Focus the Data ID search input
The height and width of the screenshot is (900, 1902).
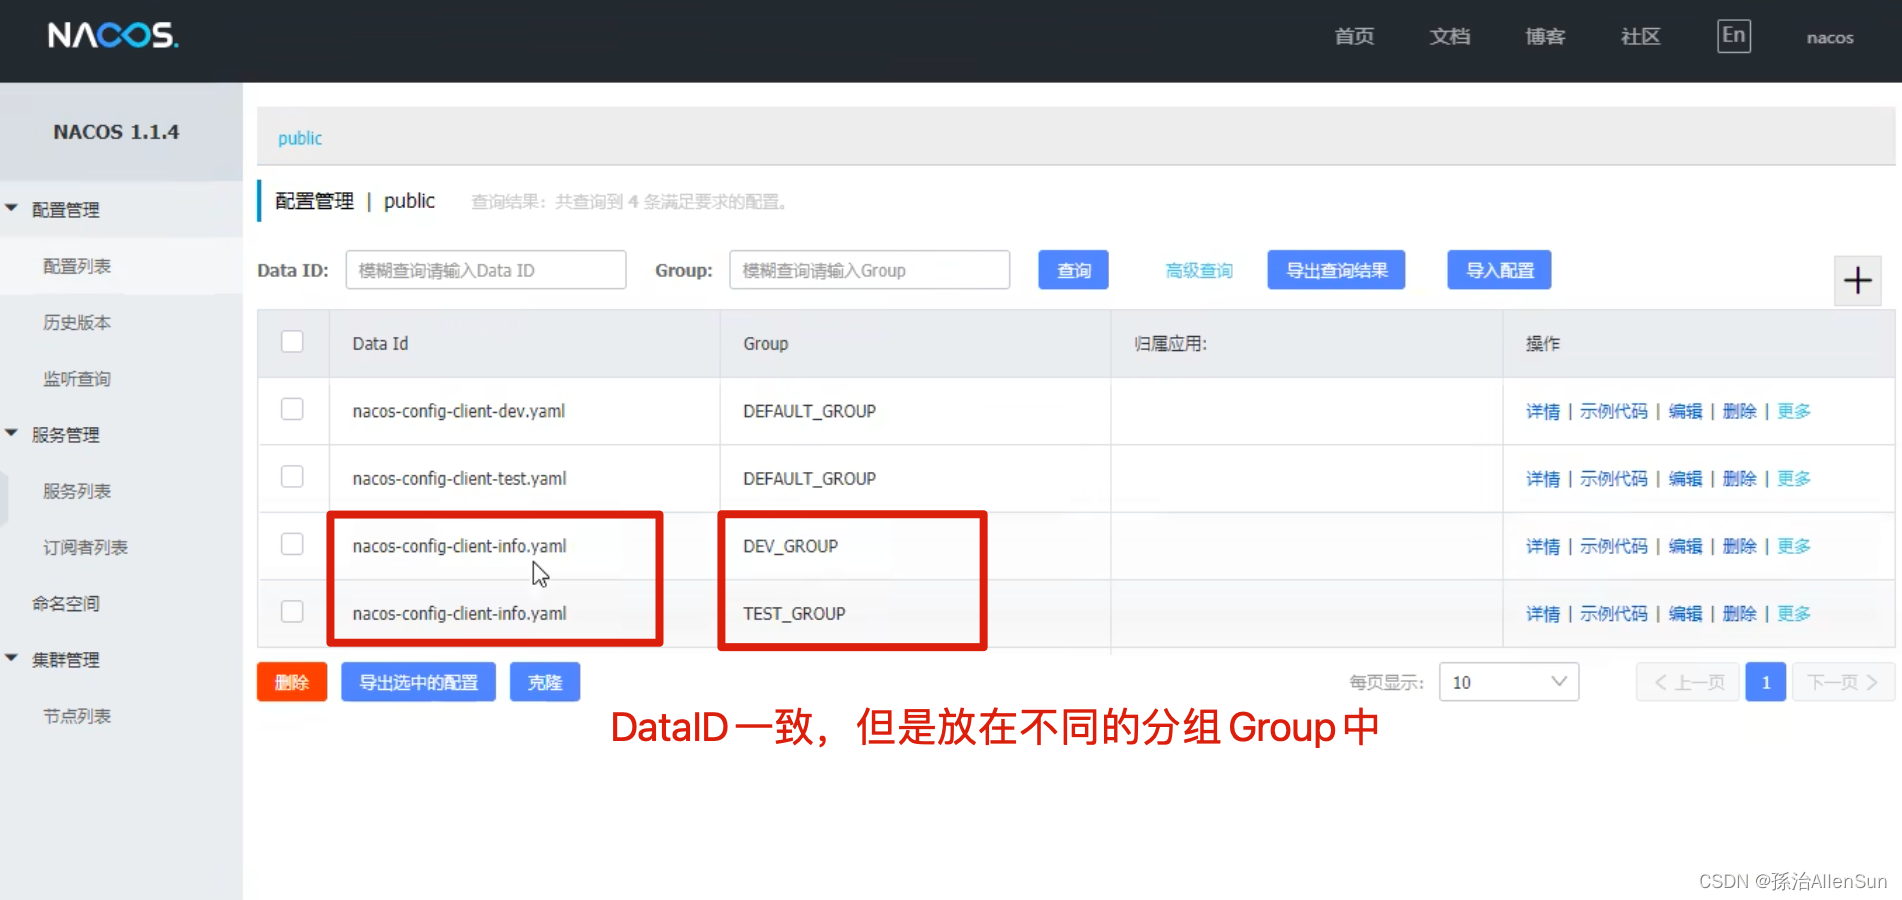pyautogui.click(x=486, y=270)
